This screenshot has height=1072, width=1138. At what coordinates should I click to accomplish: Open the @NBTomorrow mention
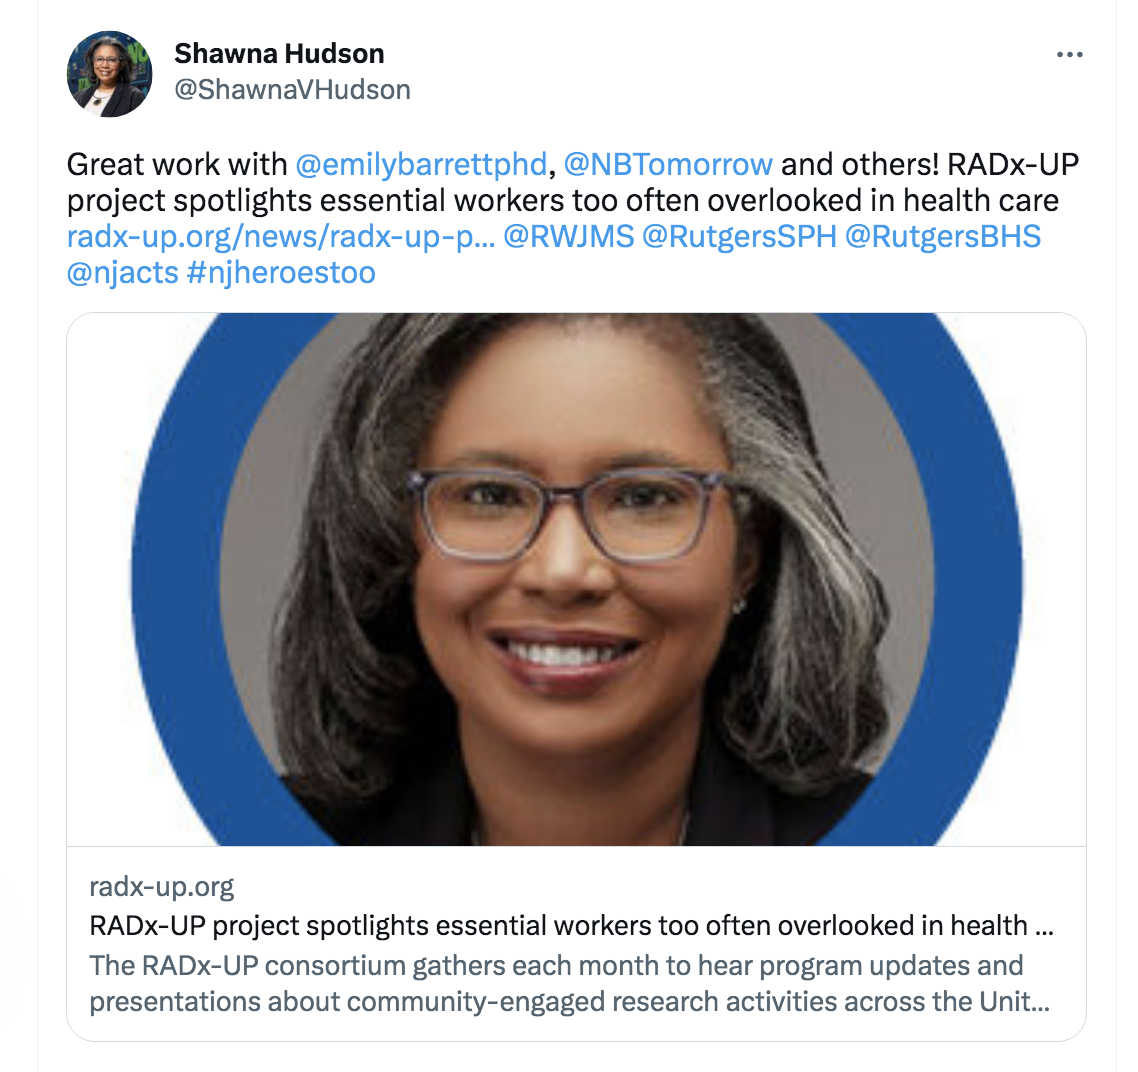(668, 165)
